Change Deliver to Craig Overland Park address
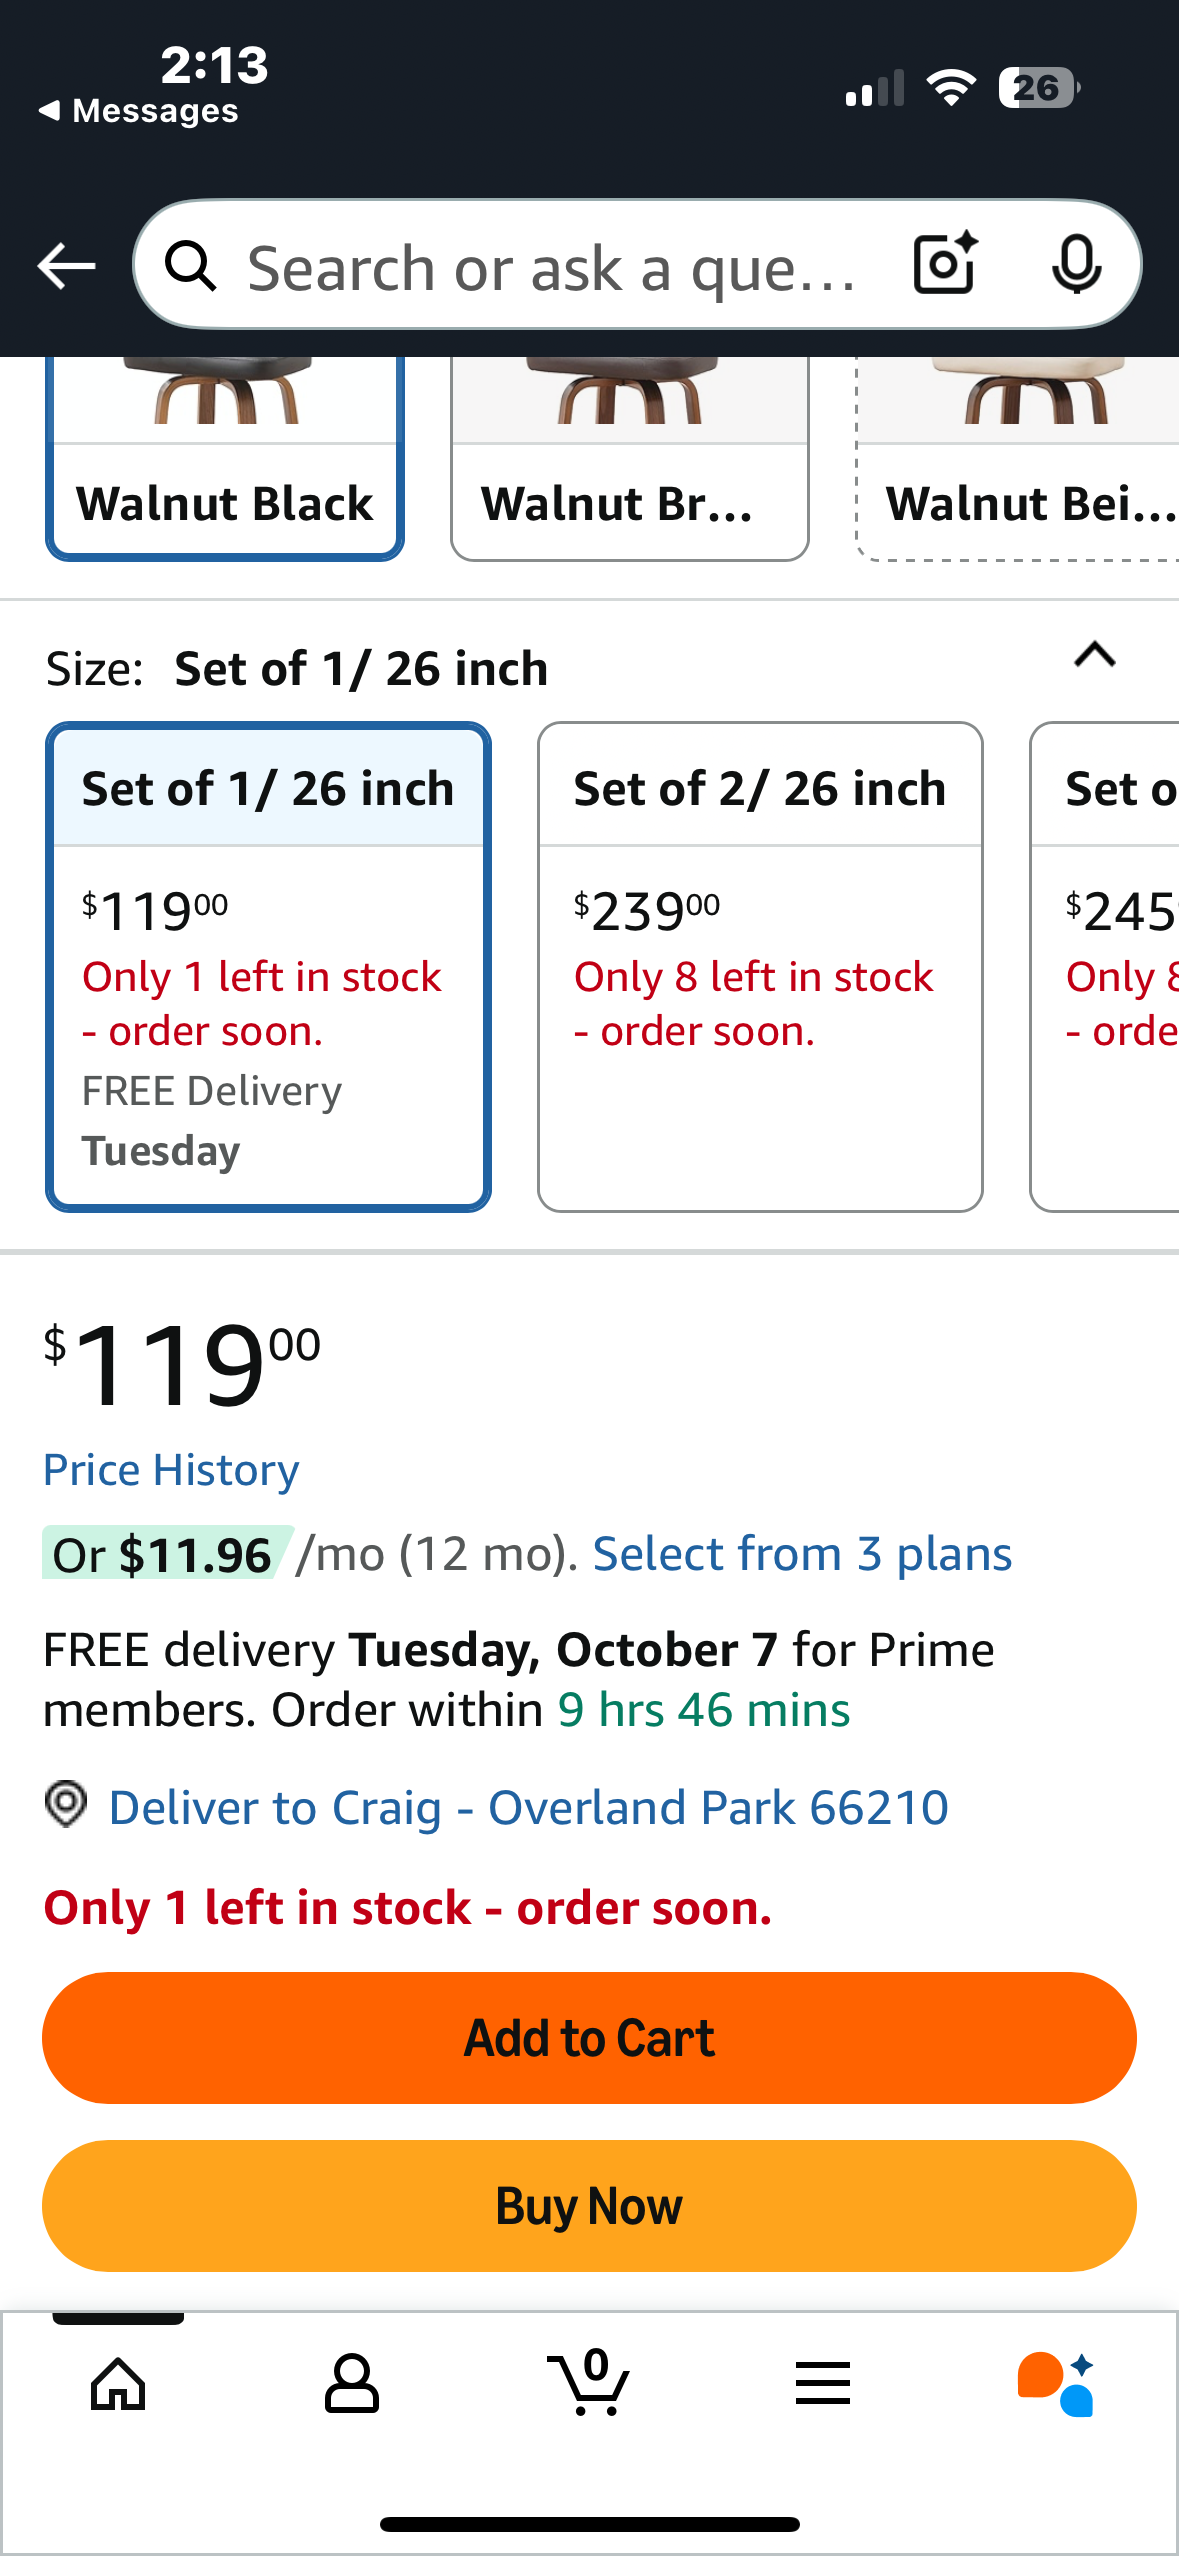Screen dimensions: 1179x2556 pyautogui.click(x=528, y=1807)
